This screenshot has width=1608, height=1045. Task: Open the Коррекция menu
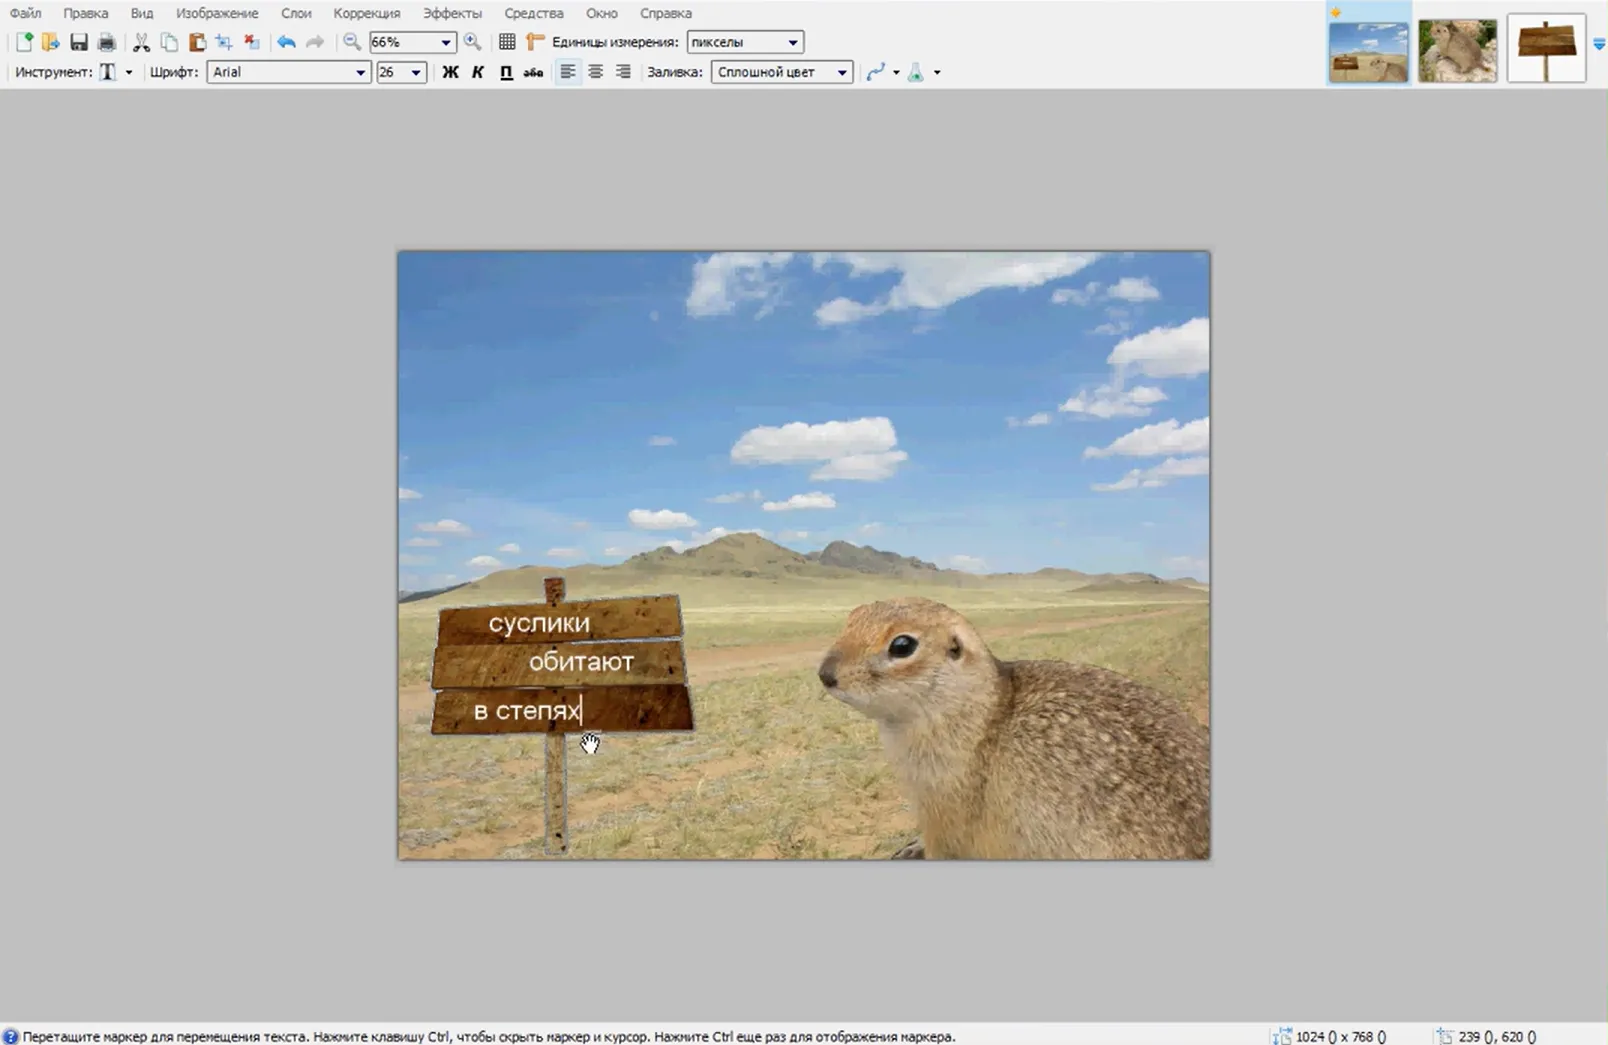pyautogui.click(x=366, y=13)
